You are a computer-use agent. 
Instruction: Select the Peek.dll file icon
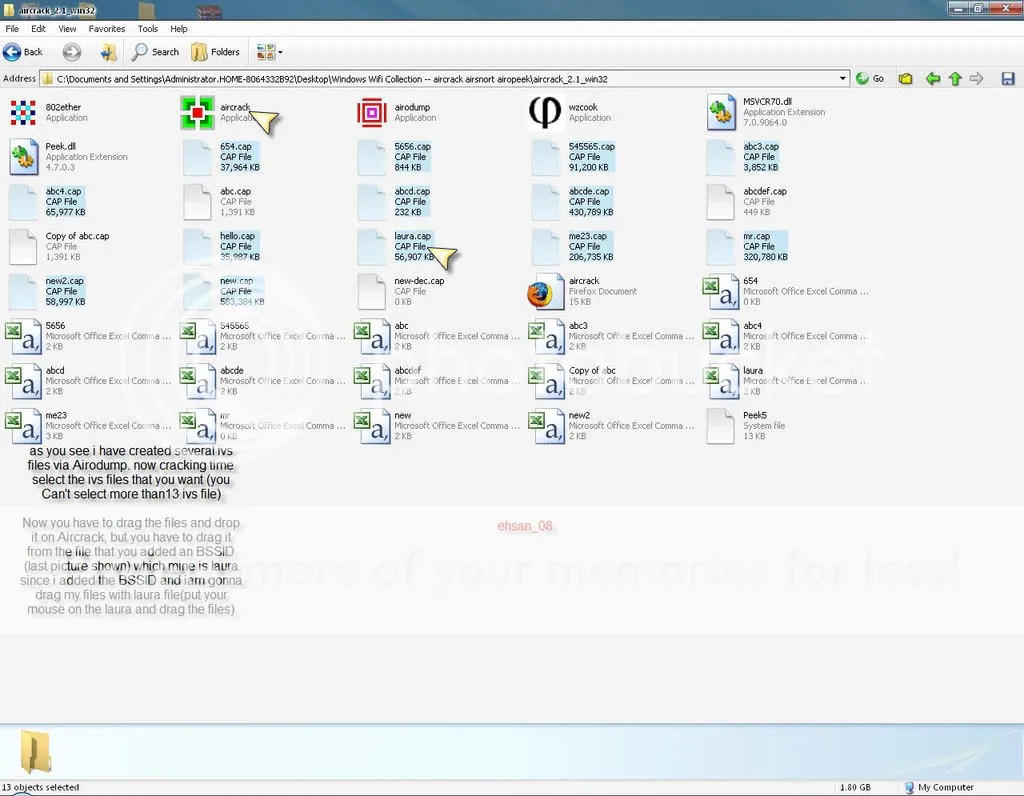[24, 157]
